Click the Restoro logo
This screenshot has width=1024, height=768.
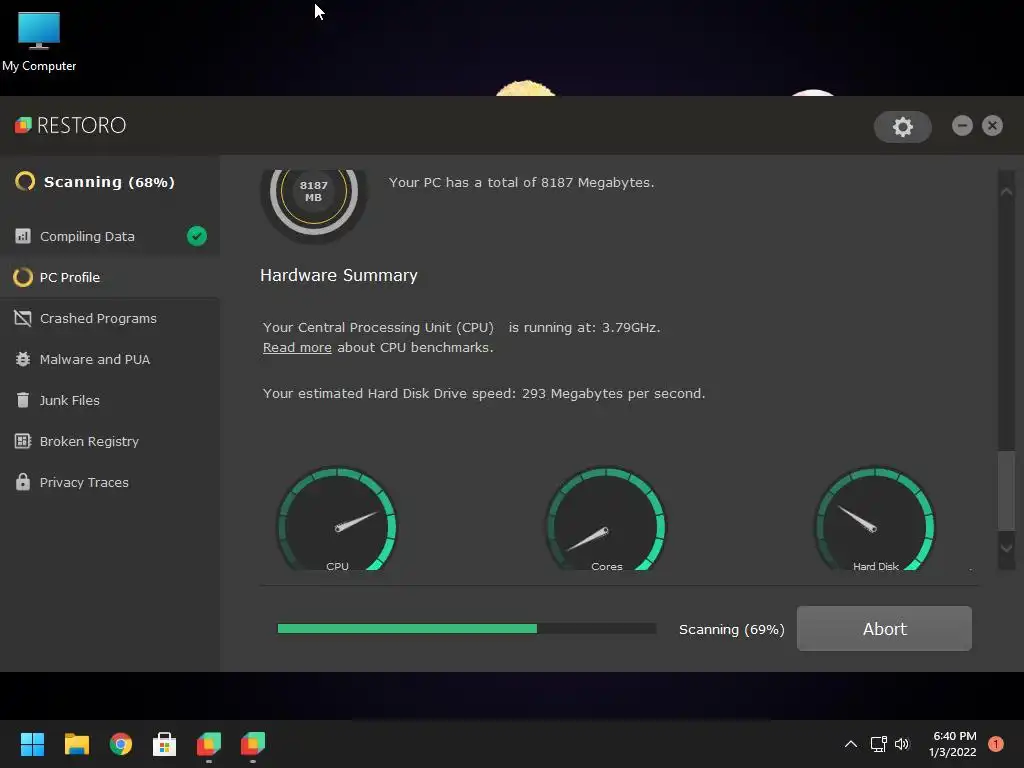point(71,125)
